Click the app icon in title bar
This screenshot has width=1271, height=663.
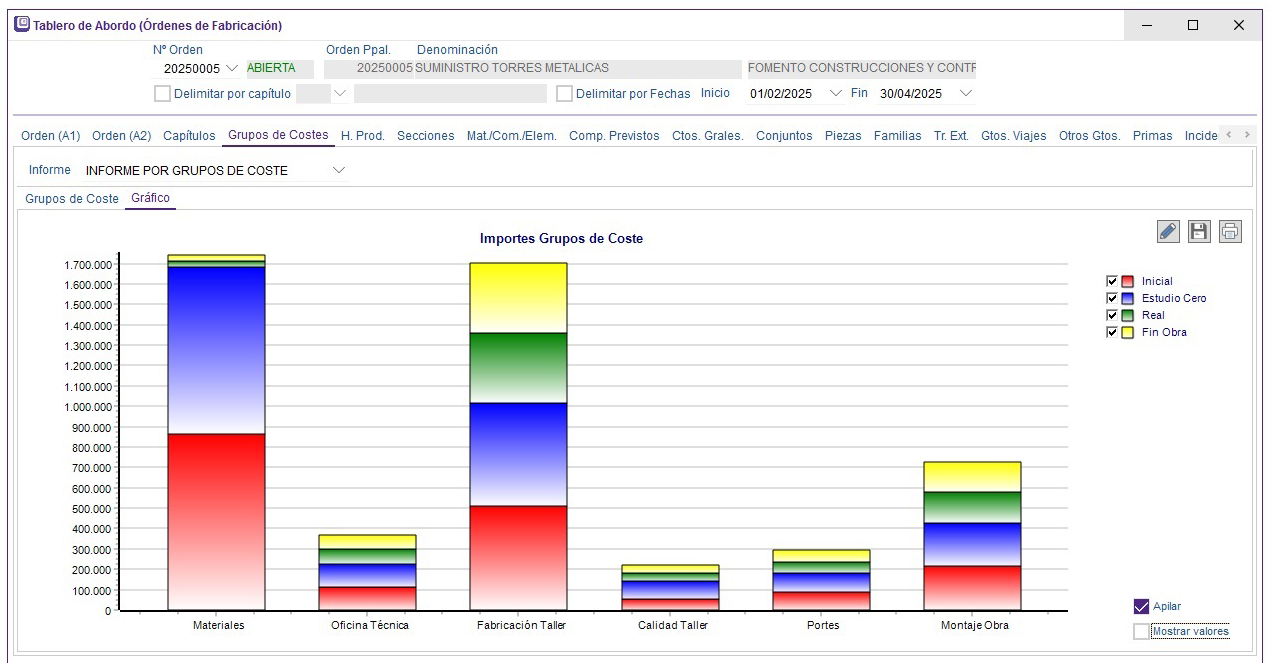(21, 25)
